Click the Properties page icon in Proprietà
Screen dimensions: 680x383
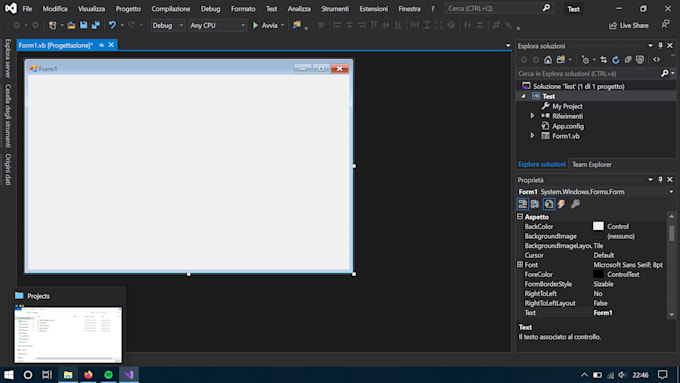[549, 204]
